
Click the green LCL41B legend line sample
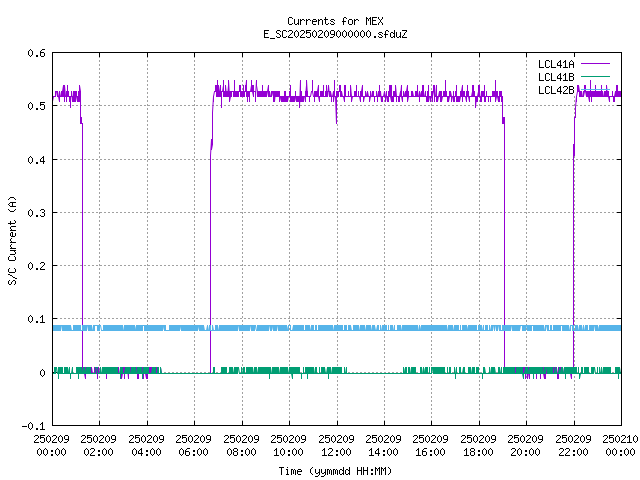595,77
